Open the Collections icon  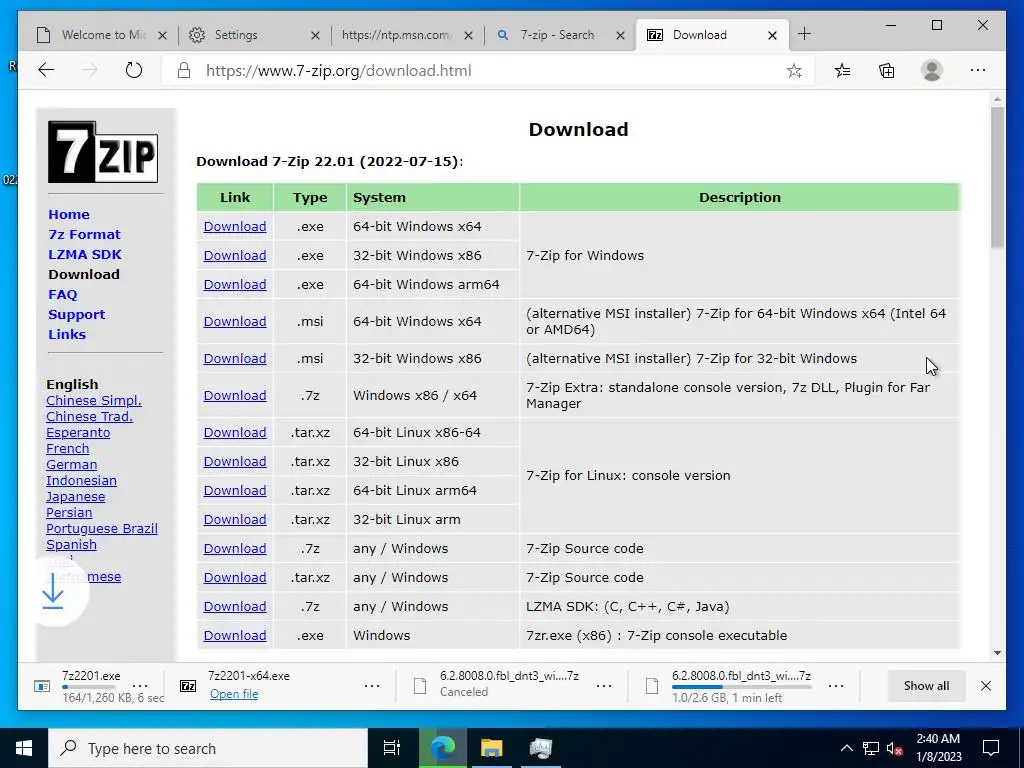(x=887, y=71)
